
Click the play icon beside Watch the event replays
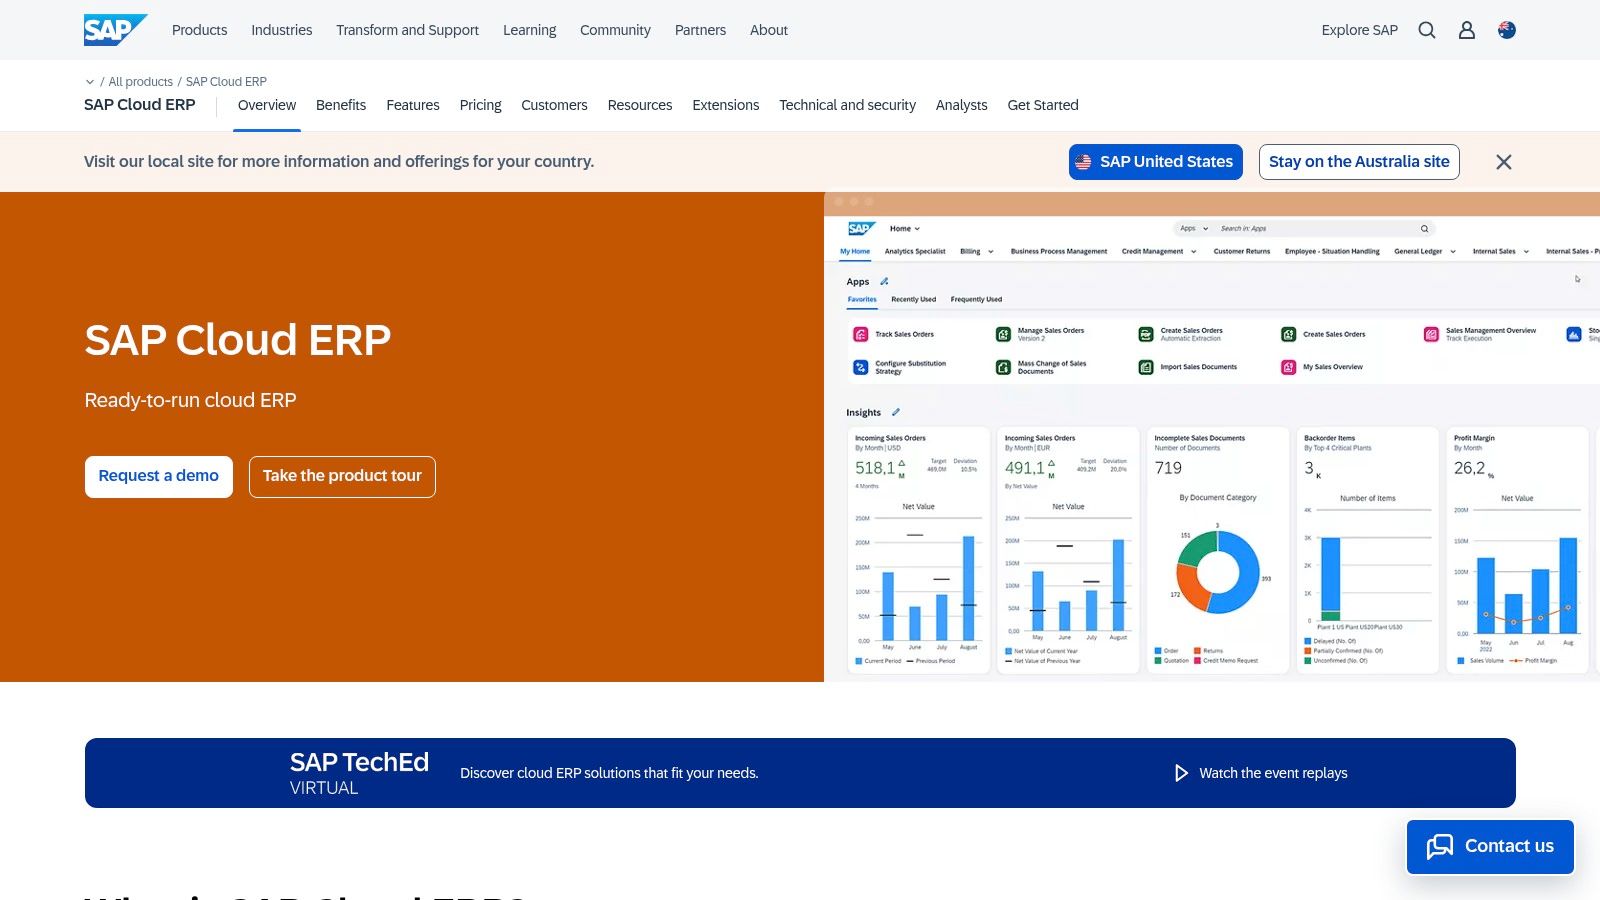tap(1181, 772)
